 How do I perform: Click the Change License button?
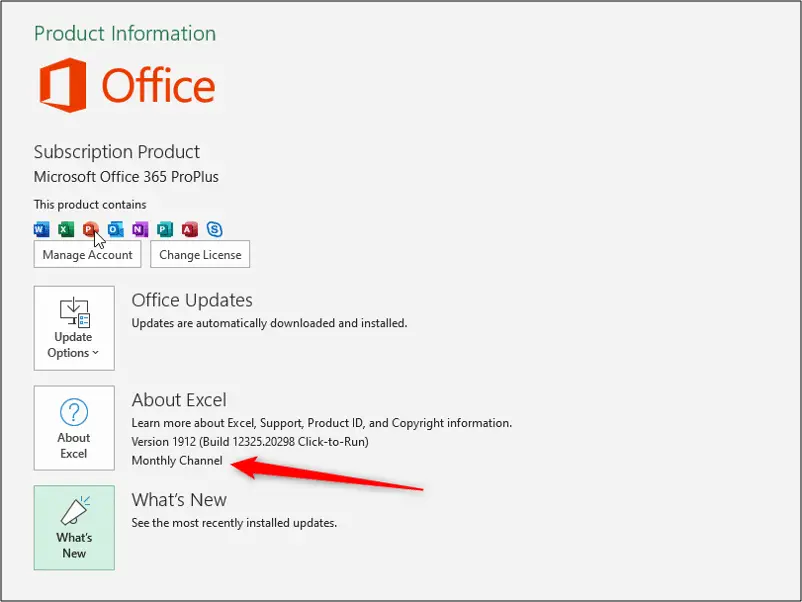pos(200,254)
